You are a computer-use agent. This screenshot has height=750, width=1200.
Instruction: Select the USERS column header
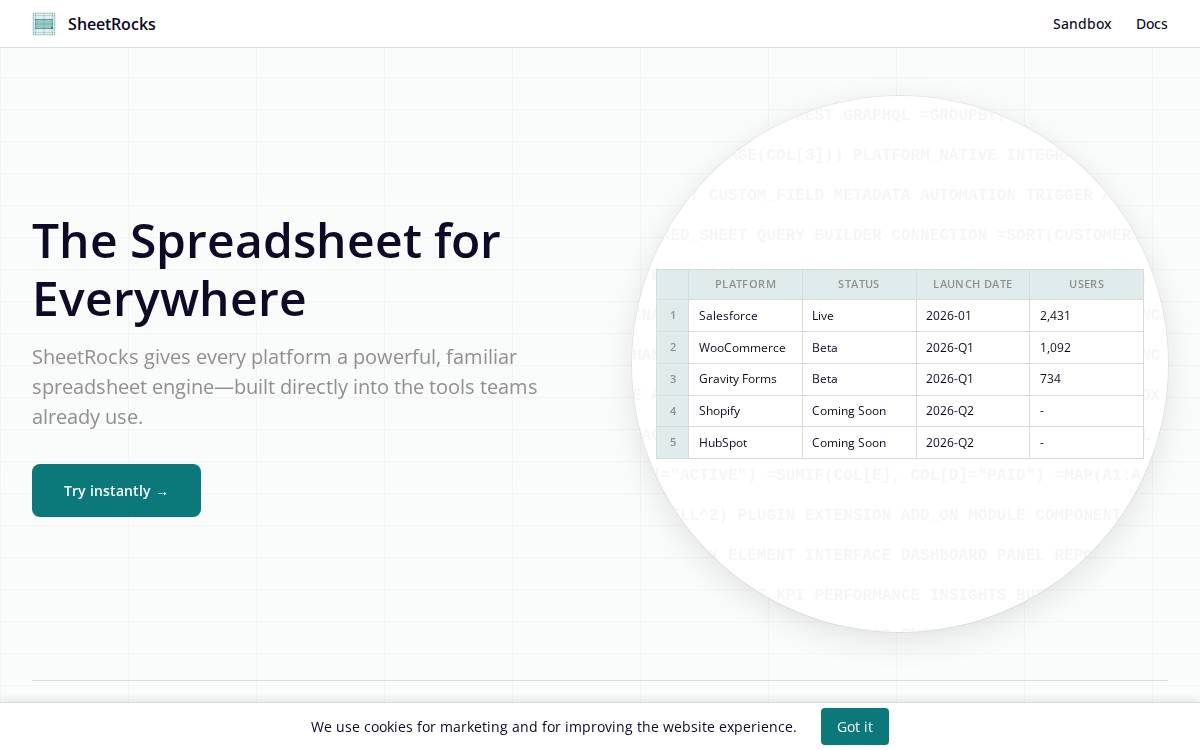pos(1086,284)
